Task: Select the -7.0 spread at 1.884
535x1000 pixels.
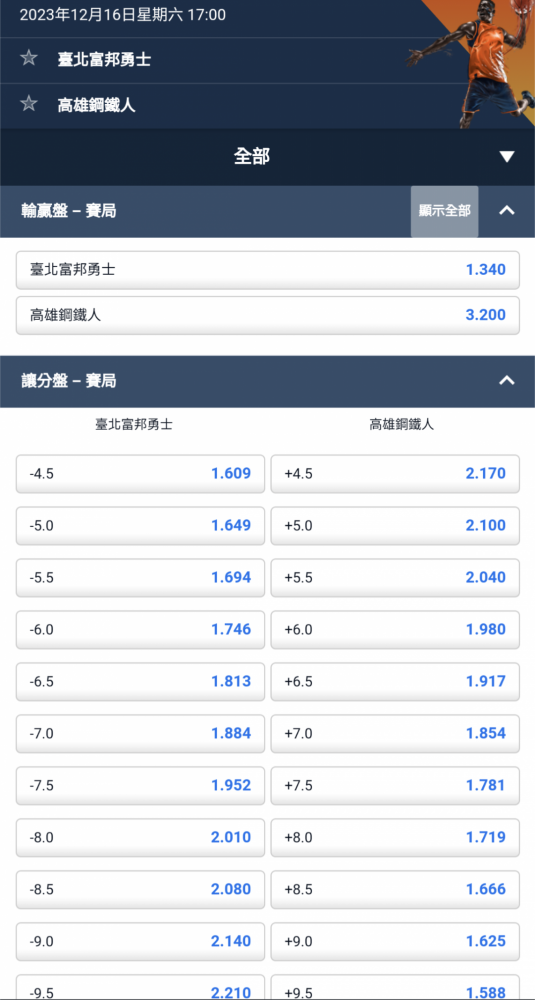Action: click(x=140, y=733)
